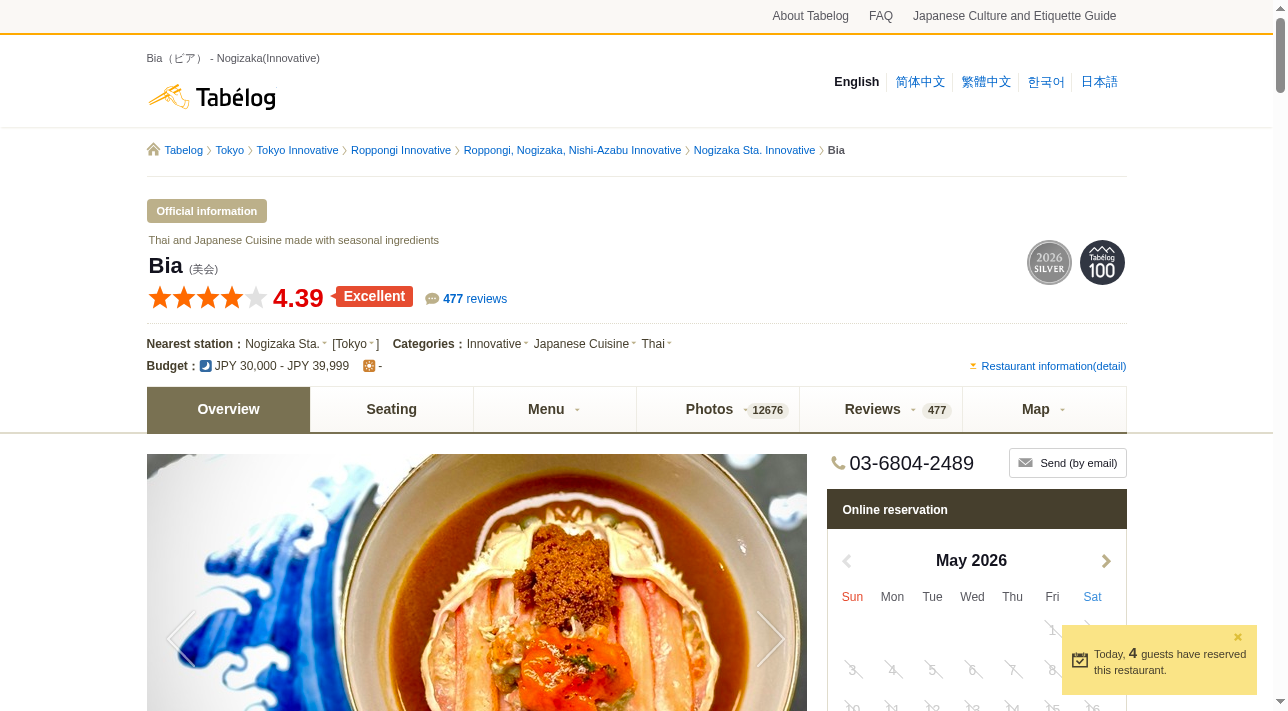Click the Official information badge
The width and height of the screenshot is (1288, 711).
(x=207, y=211)
